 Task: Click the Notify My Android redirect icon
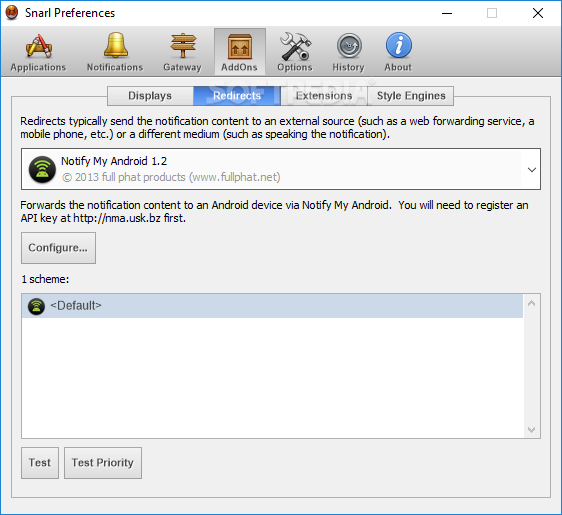[x=42, y=169]
